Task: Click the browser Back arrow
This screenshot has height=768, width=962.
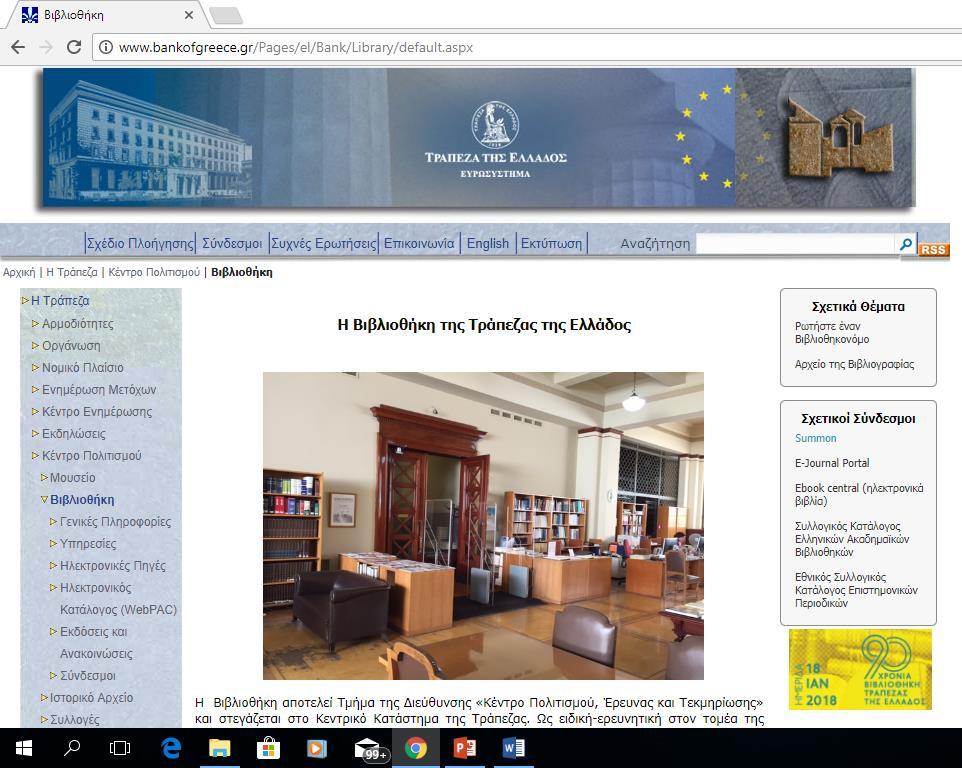Action: click(18, 47)
